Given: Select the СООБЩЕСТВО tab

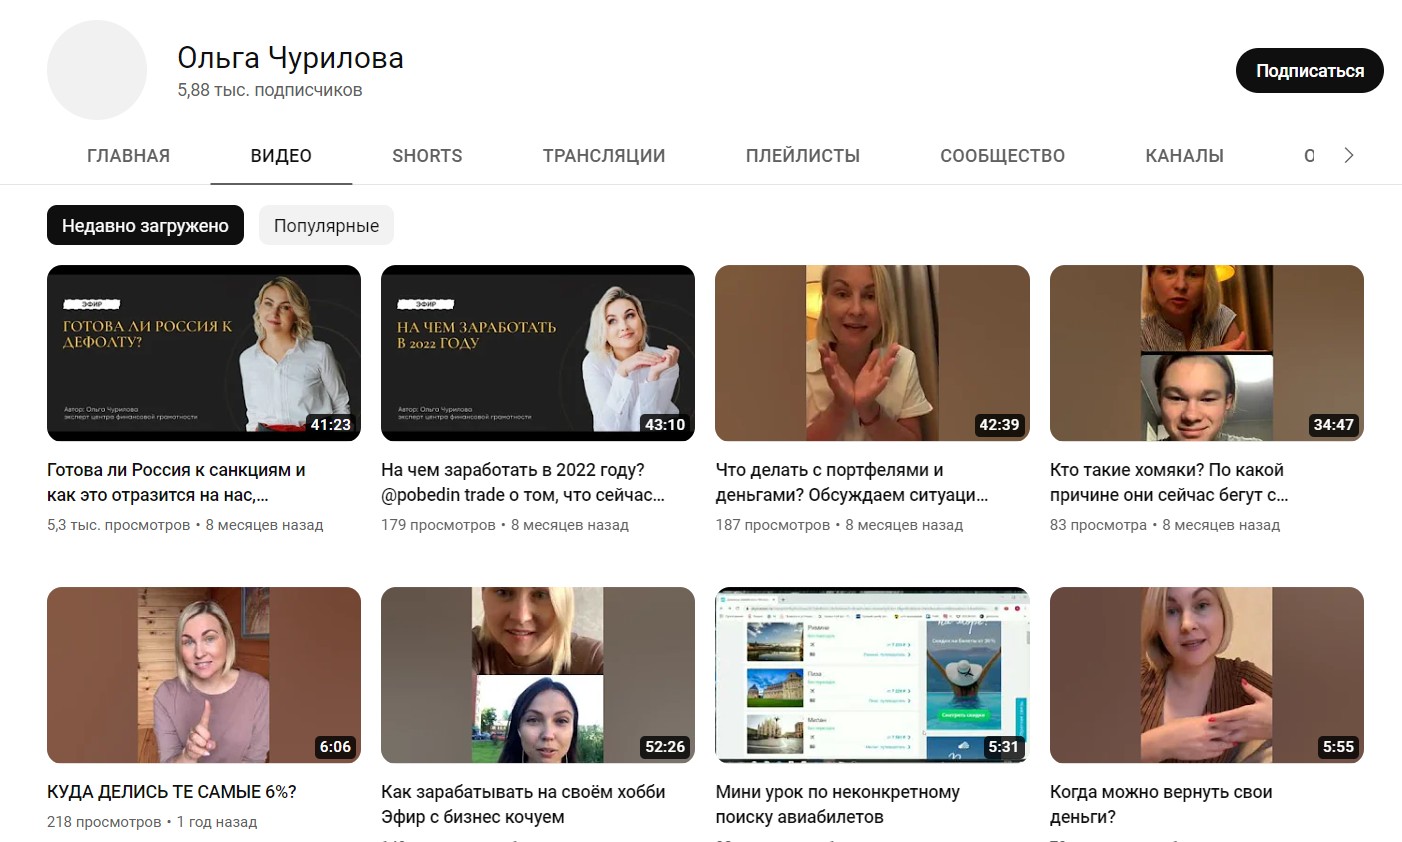Looking at the screenshot, I should point(1002,156).
